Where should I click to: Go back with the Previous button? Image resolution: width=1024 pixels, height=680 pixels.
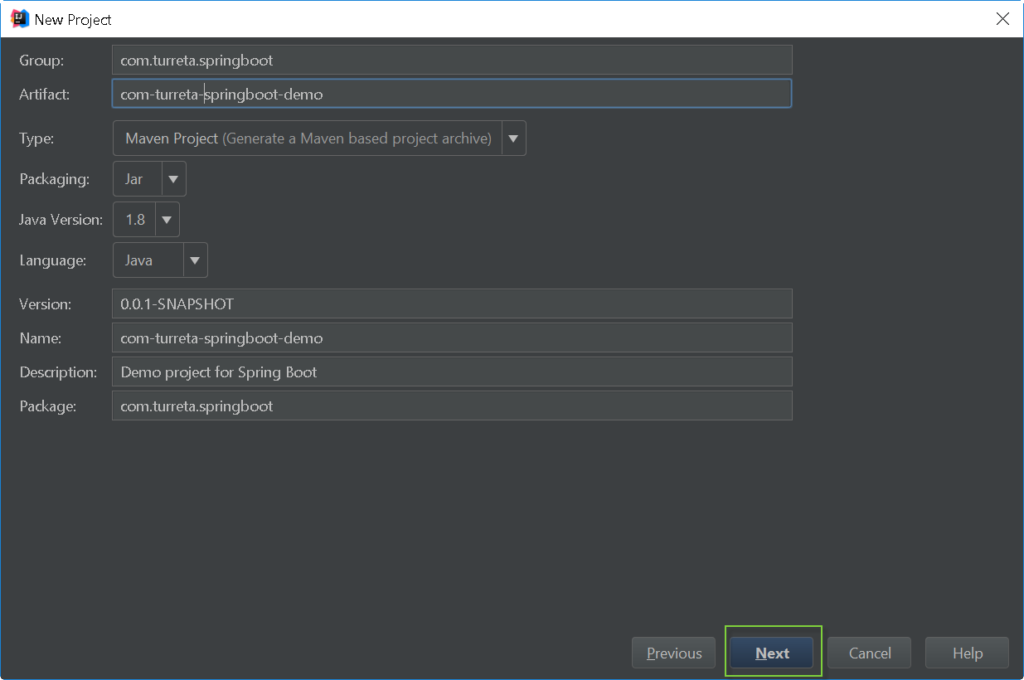pos(674,653)
